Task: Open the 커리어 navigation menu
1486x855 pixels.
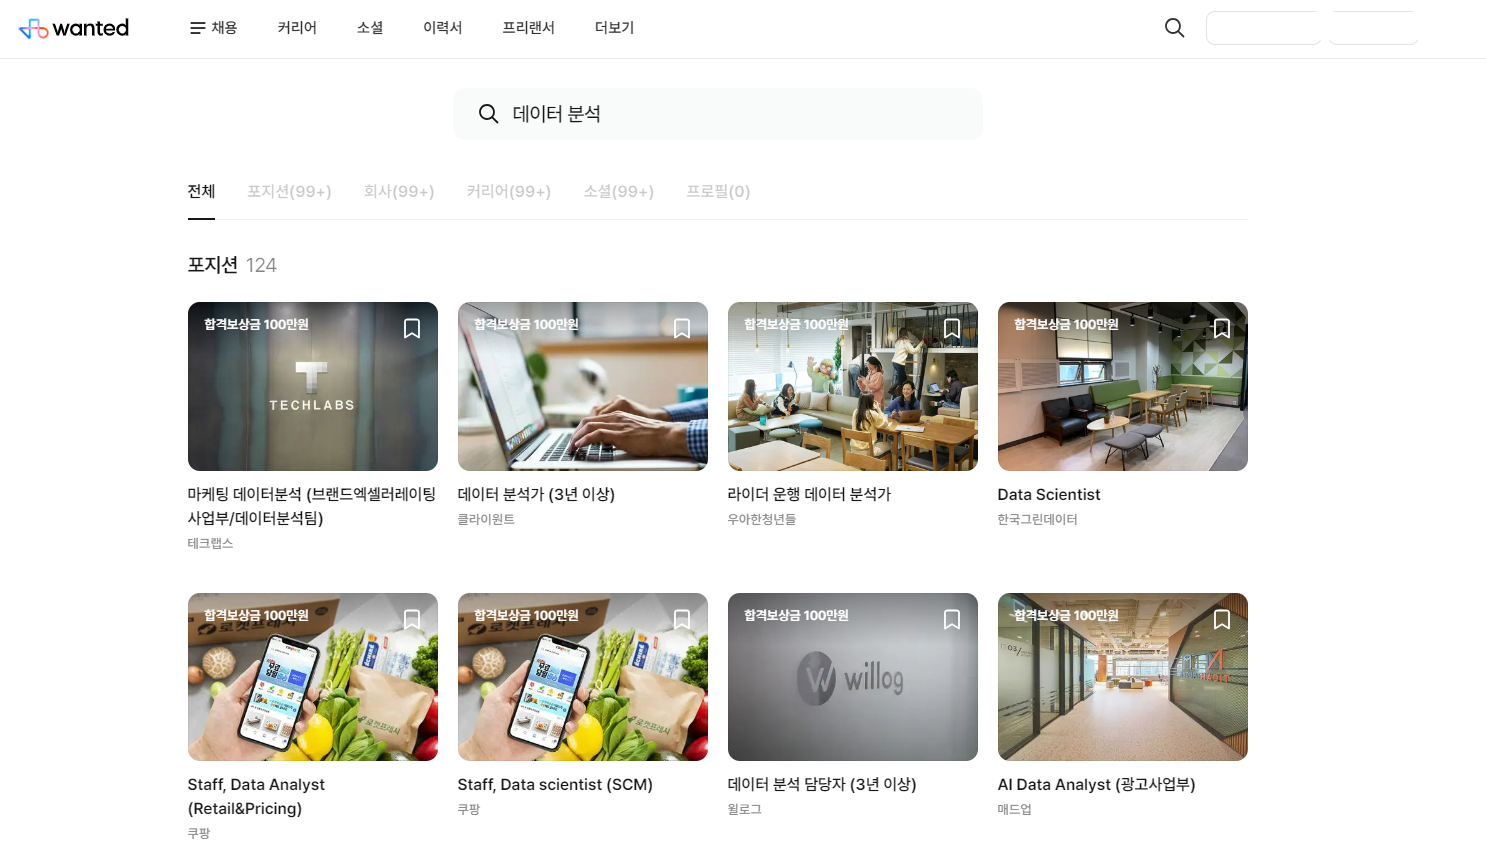Action: [296, 28]
